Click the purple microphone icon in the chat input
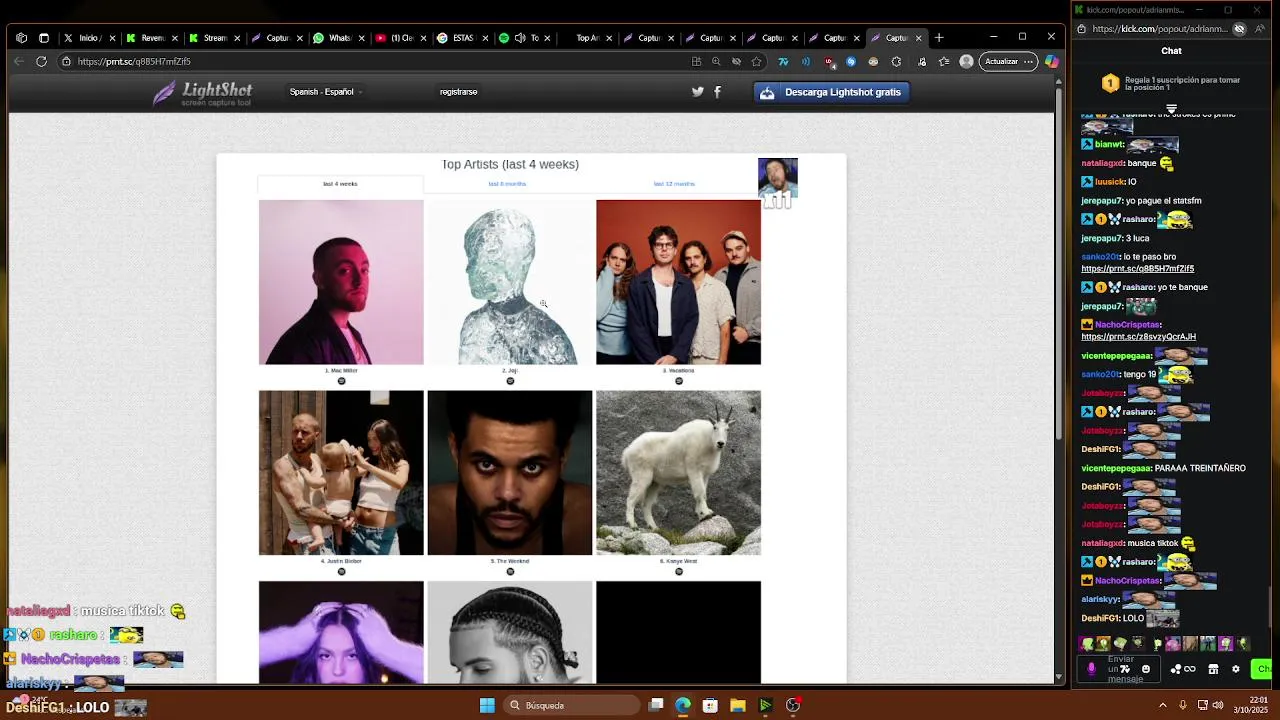The height and width of the screenshot is (720, 1280). [1091, 669]
